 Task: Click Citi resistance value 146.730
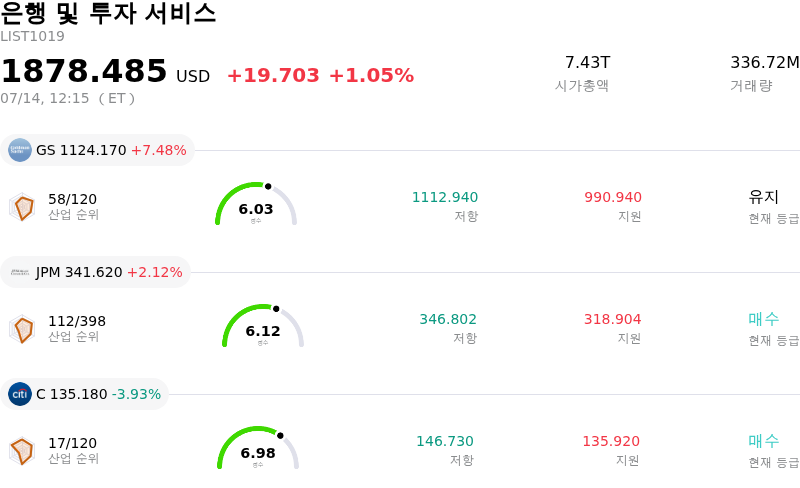(445, 441)
